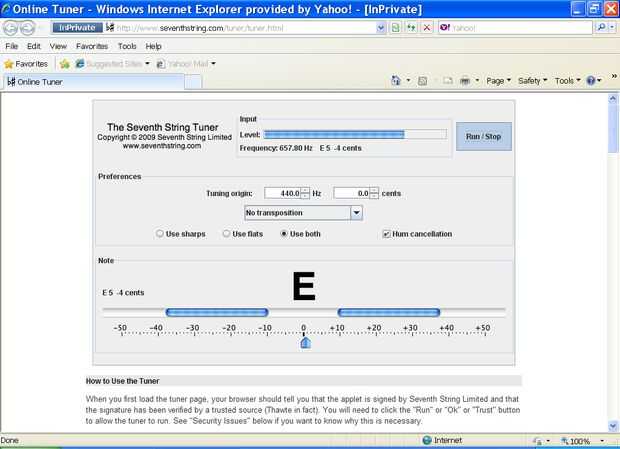
Task: Click the Hz value spinner arrows
Action: 305,193
